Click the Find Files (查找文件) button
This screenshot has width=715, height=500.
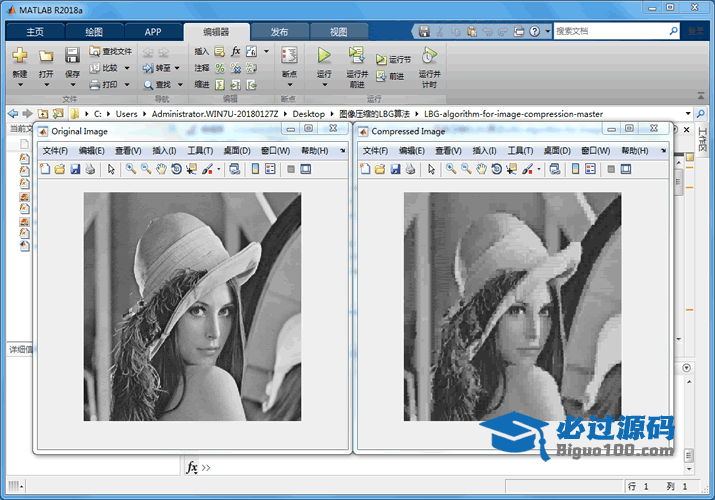tap(110, 51)
